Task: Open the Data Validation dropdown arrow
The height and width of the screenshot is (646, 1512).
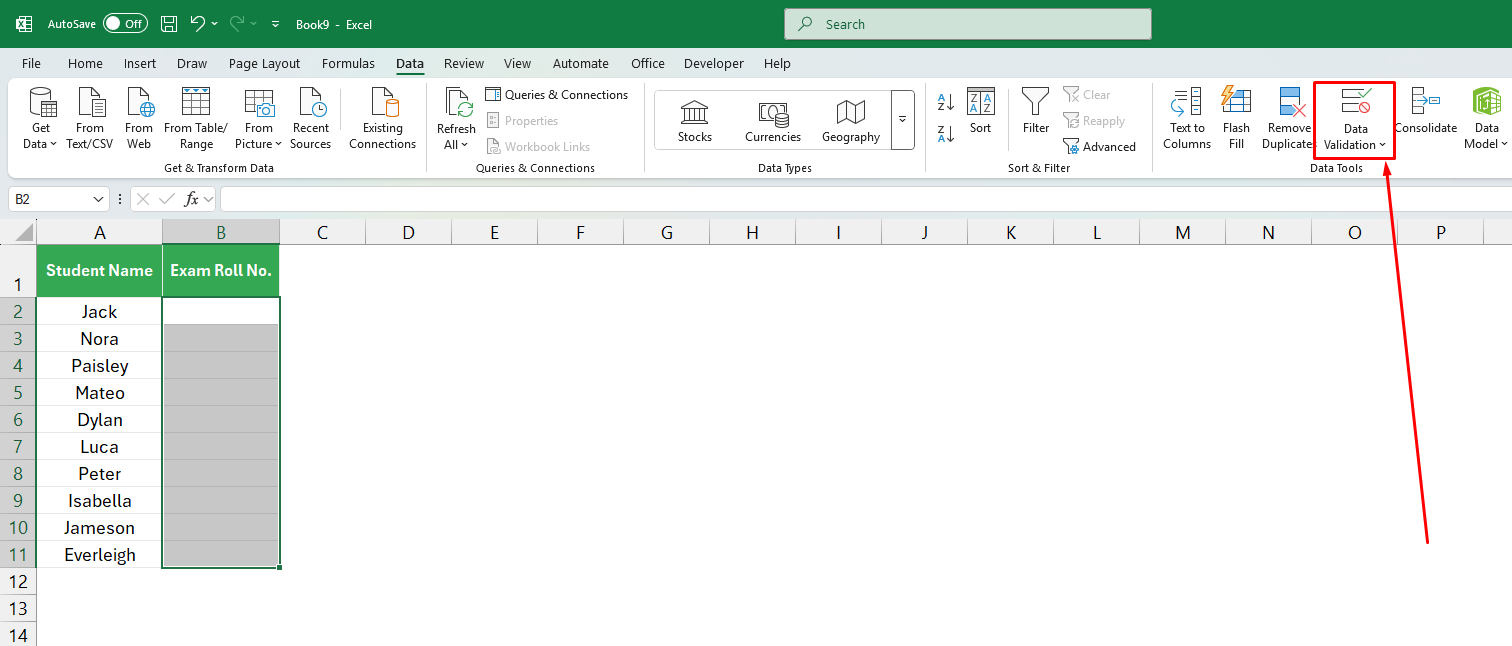Action: tap(1382, 146)
